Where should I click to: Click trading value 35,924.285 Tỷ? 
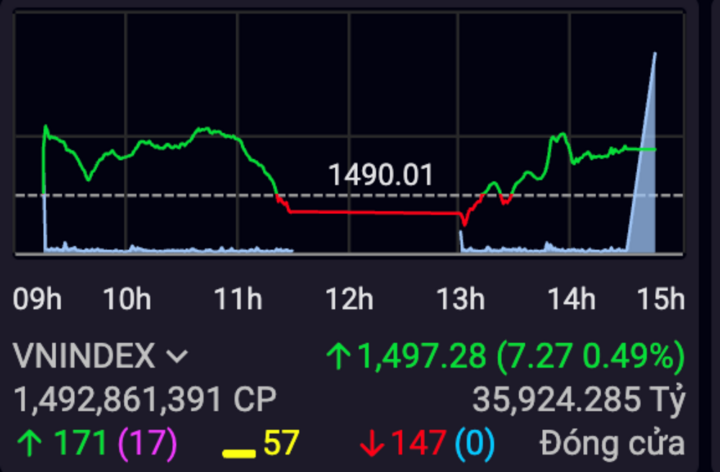(x=579, y=399)
